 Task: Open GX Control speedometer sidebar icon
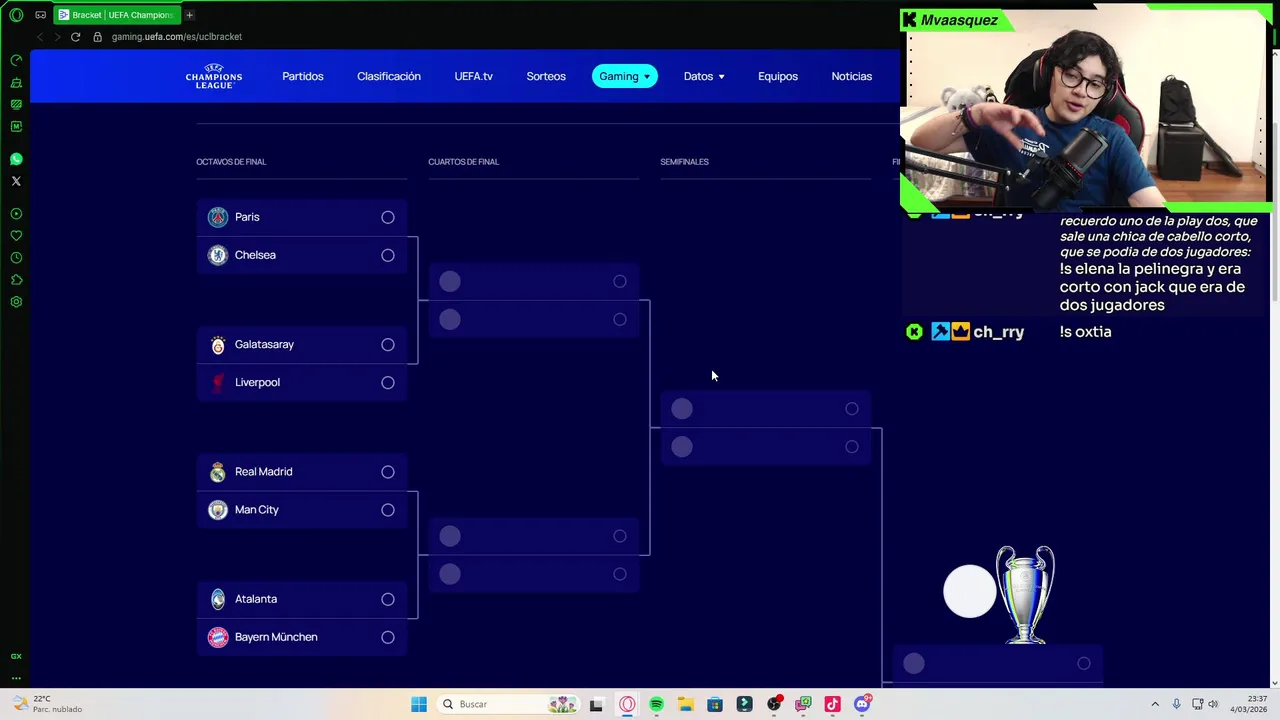pyautogui.click(x=16, y=60)
